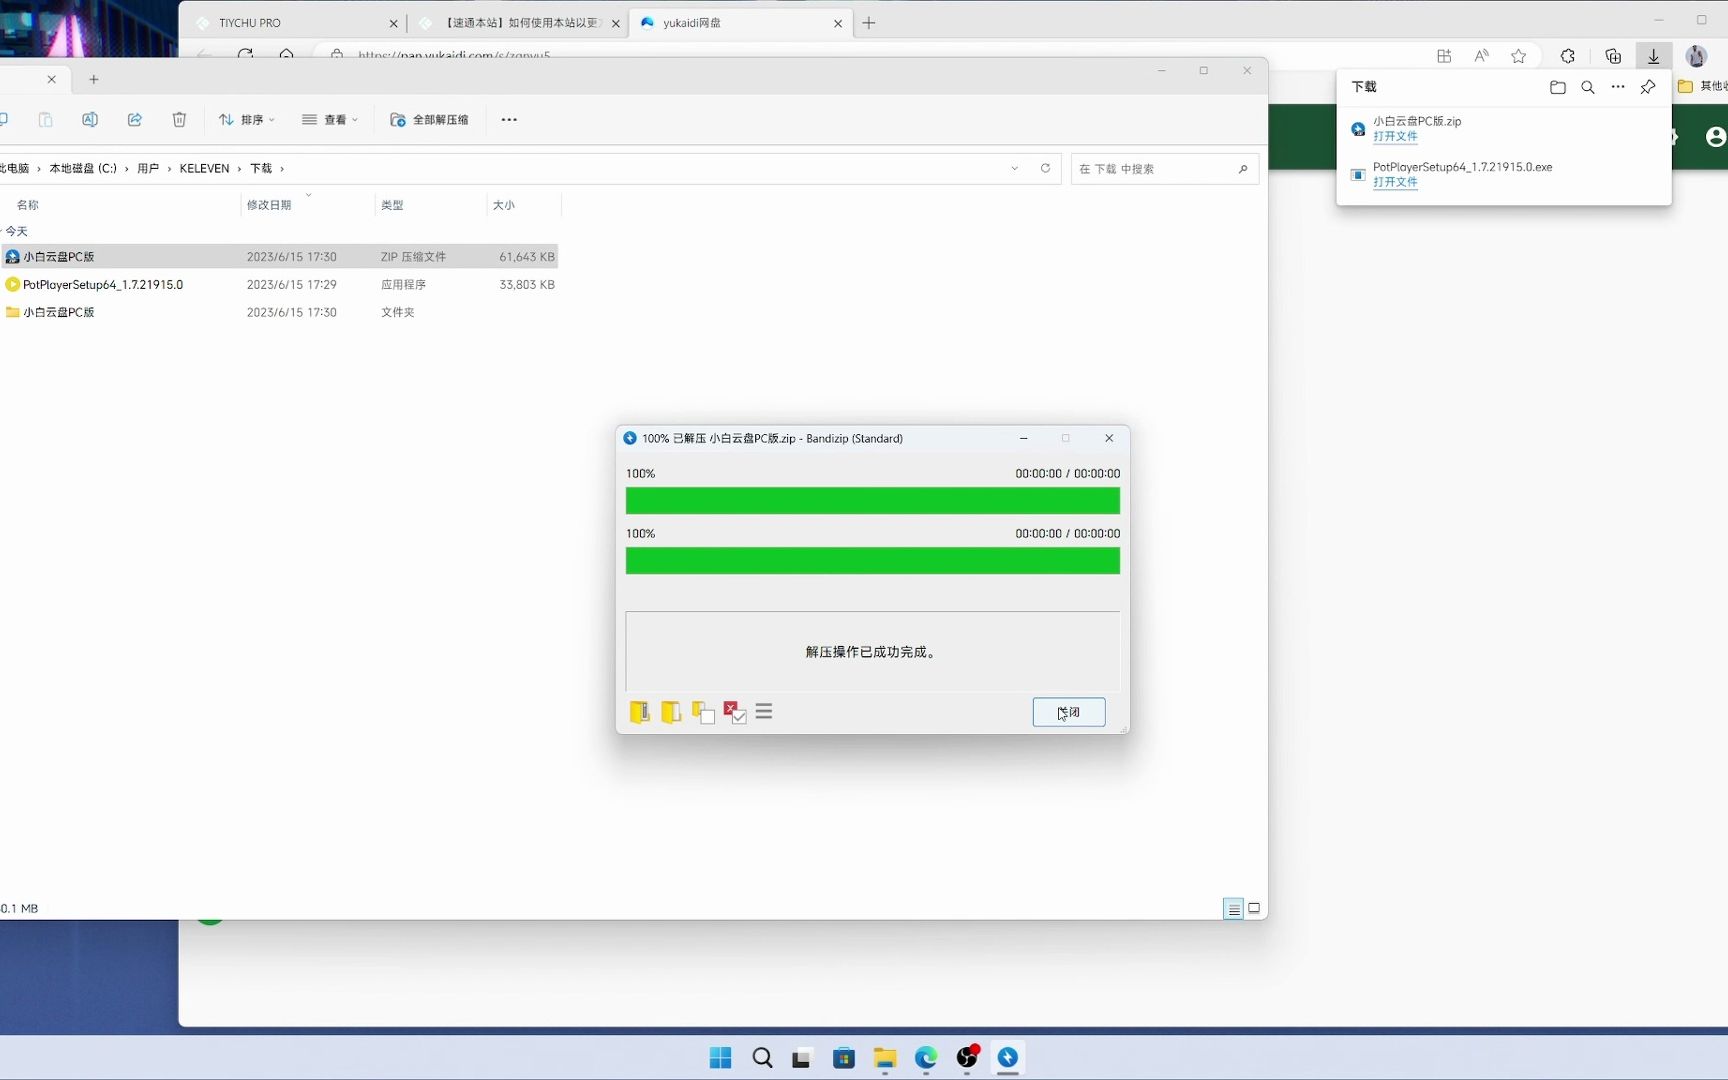Open File Explorer from the taskbar
1728x1080 pixels.
tap(885, 1058)
